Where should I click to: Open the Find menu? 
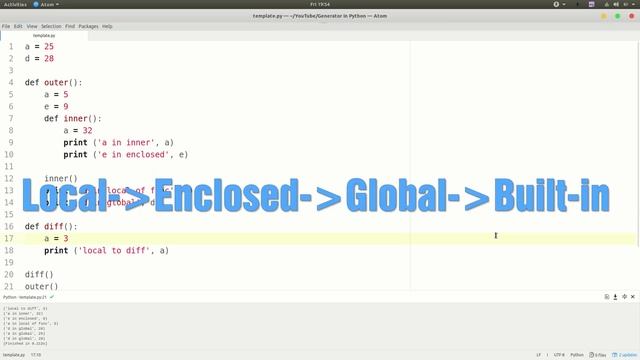coord(70,26)
